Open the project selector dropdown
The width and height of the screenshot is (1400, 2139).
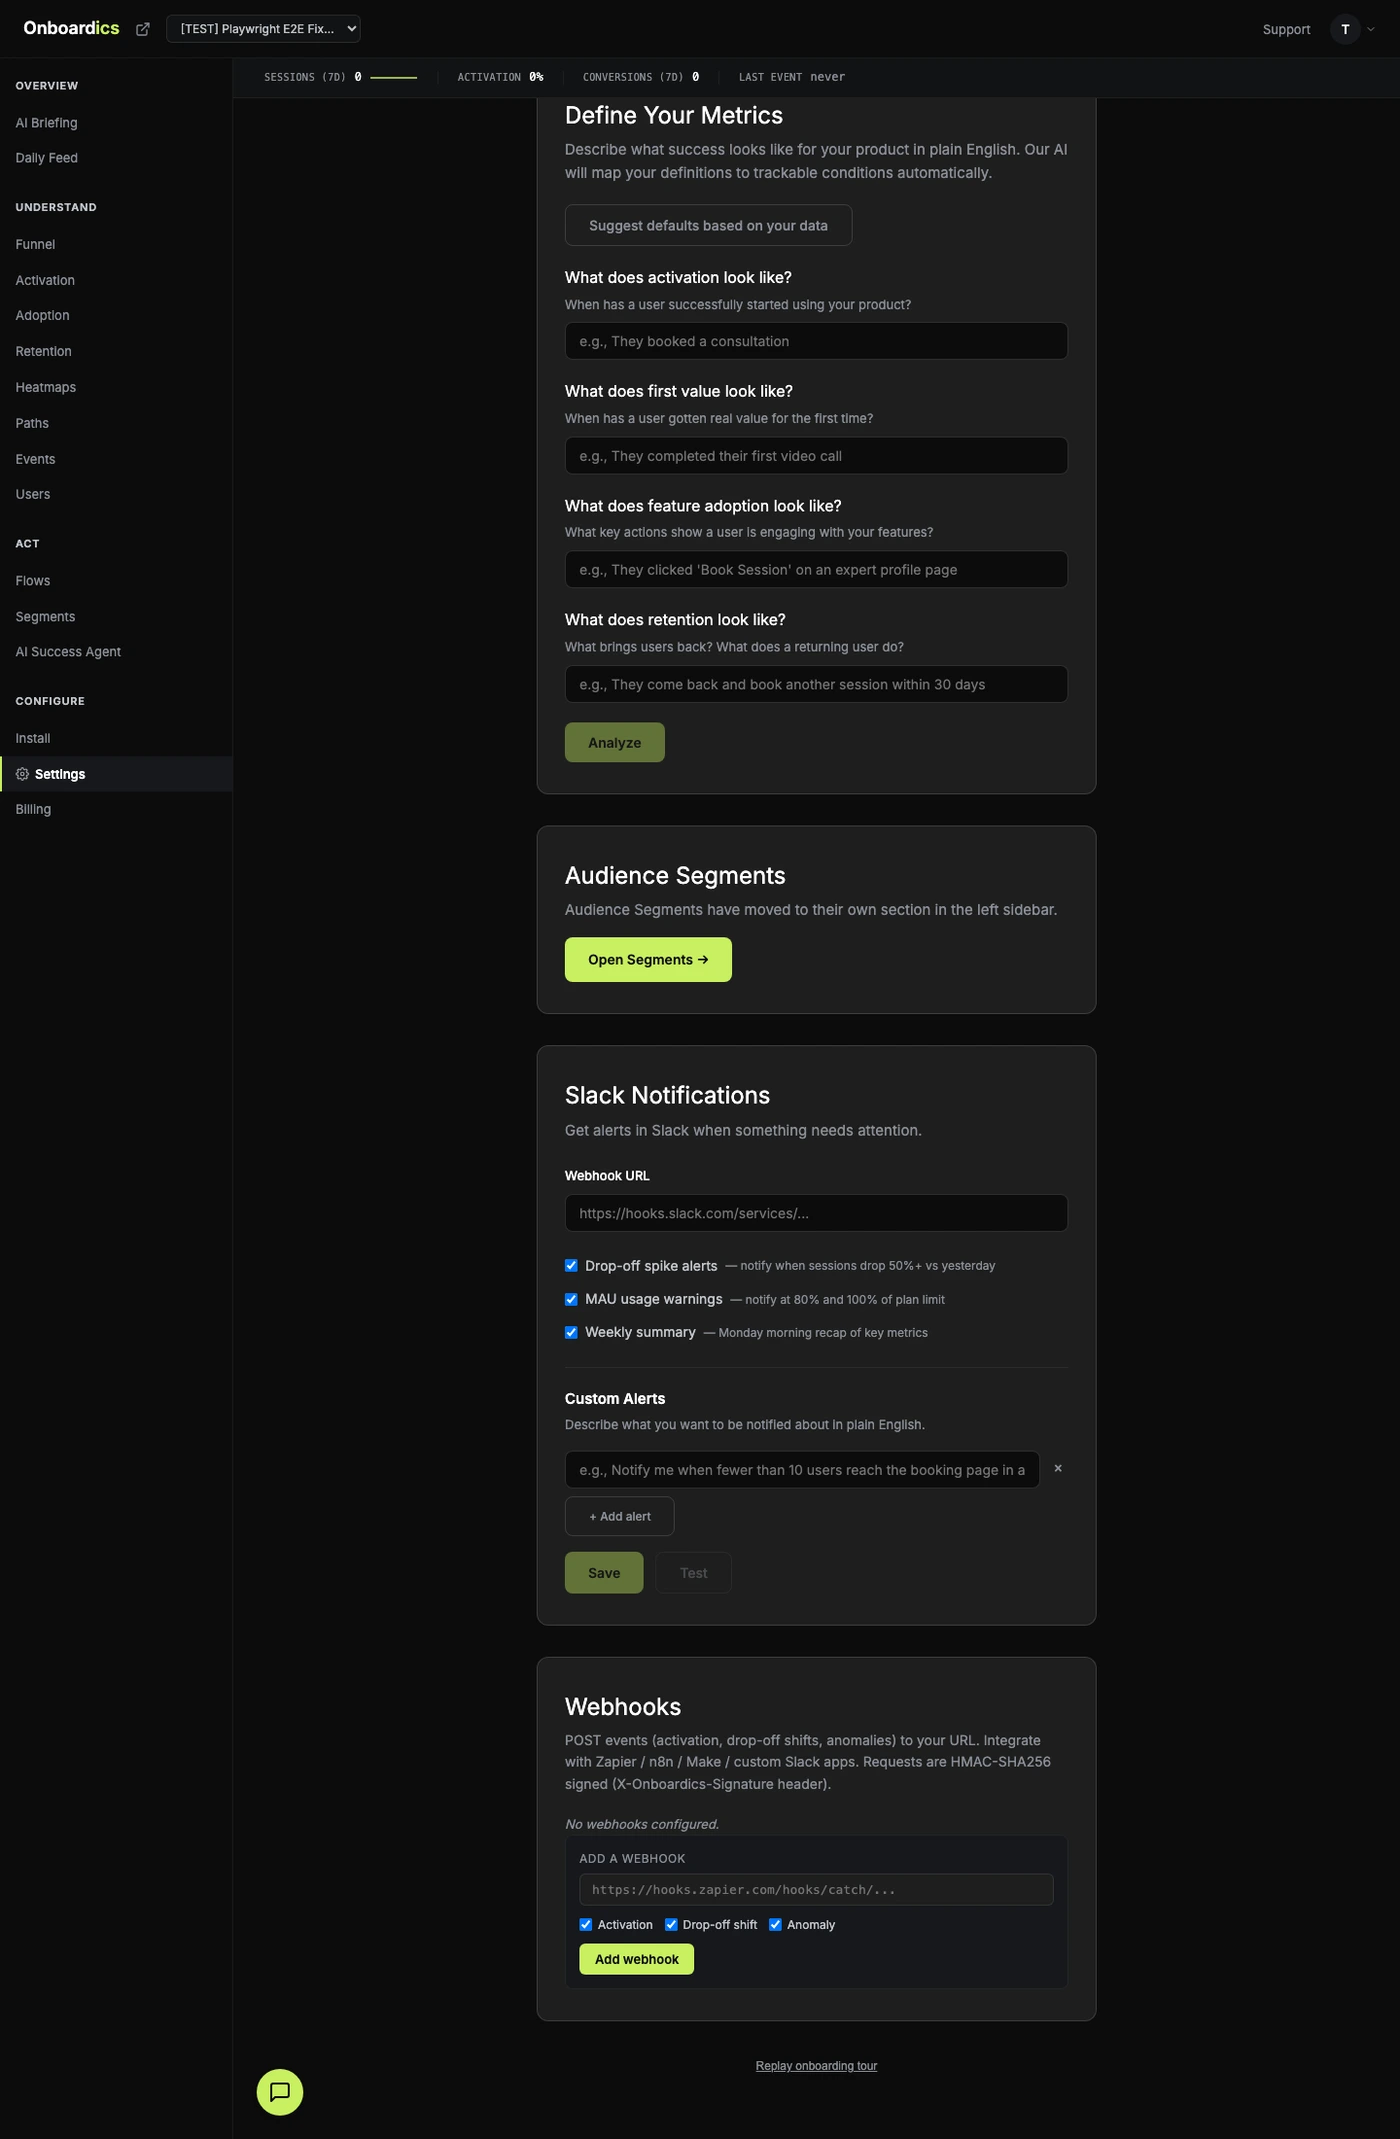[x=263, y=29]
